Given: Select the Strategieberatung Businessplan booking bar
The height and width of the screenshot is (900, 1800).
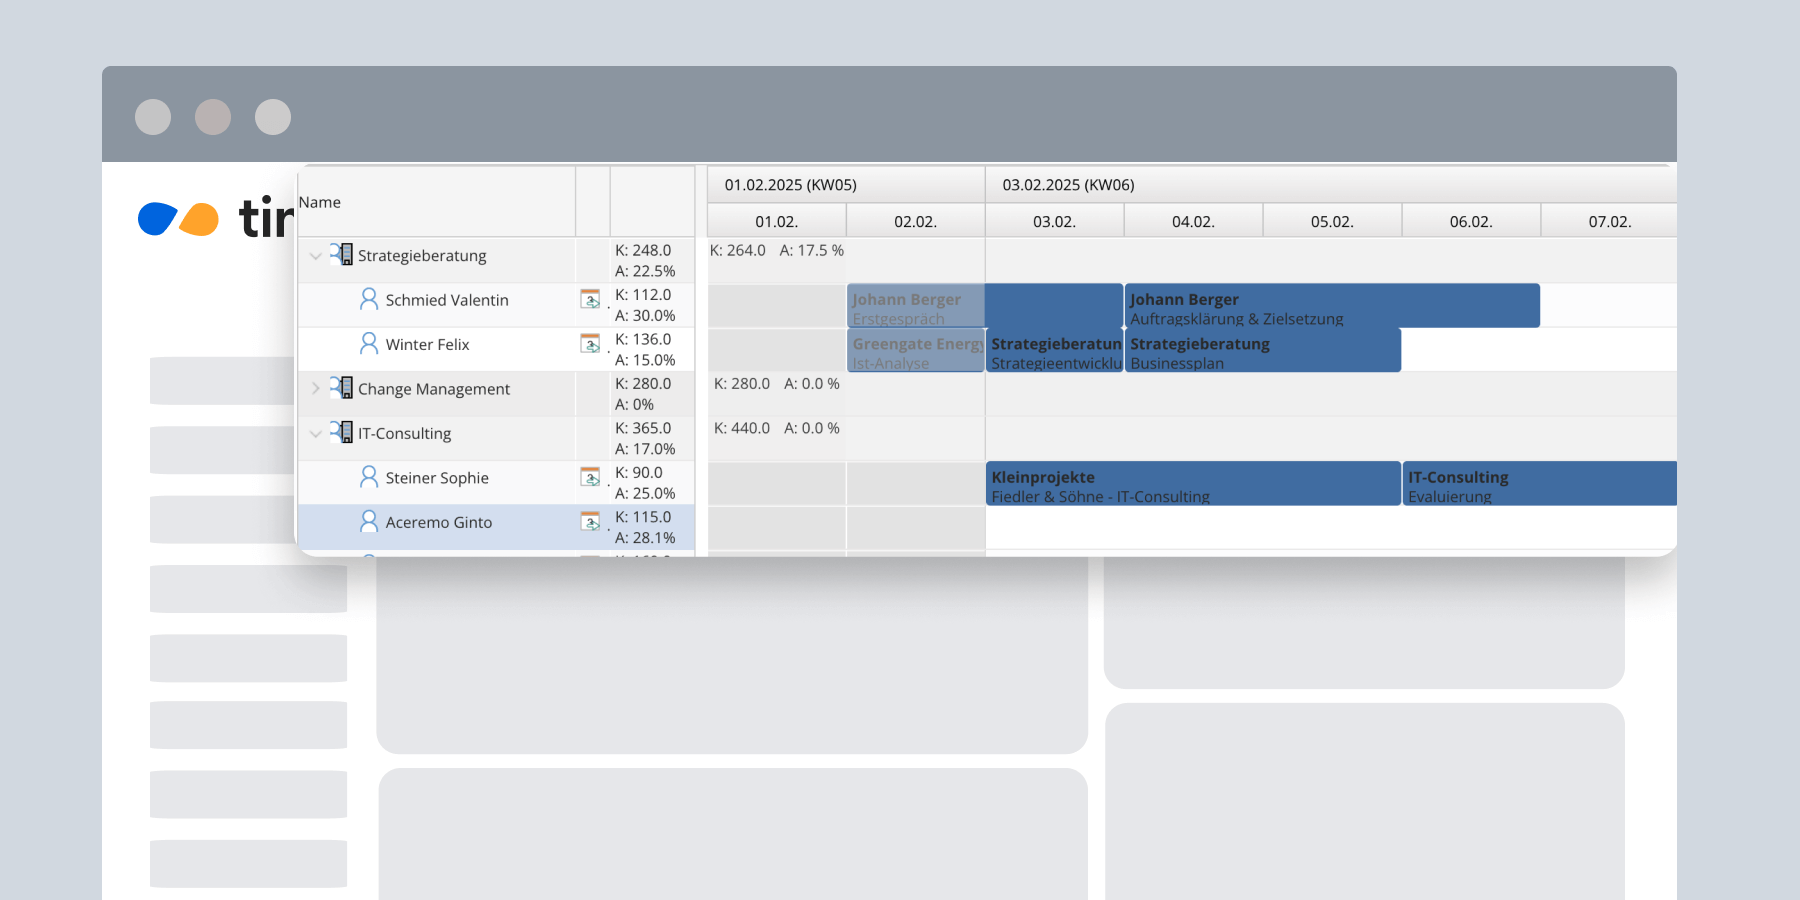Looking at the screenshot, I should 1262,351.
